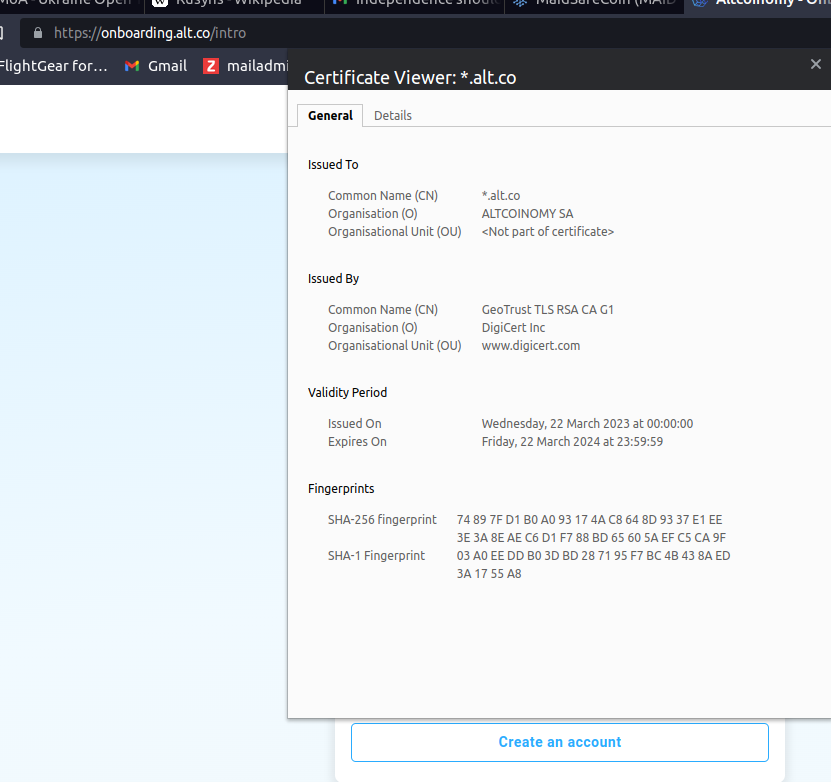Viewport: 831px width, 782px height.
Task: Click the "Issued On" label
Action: [355, 423]
